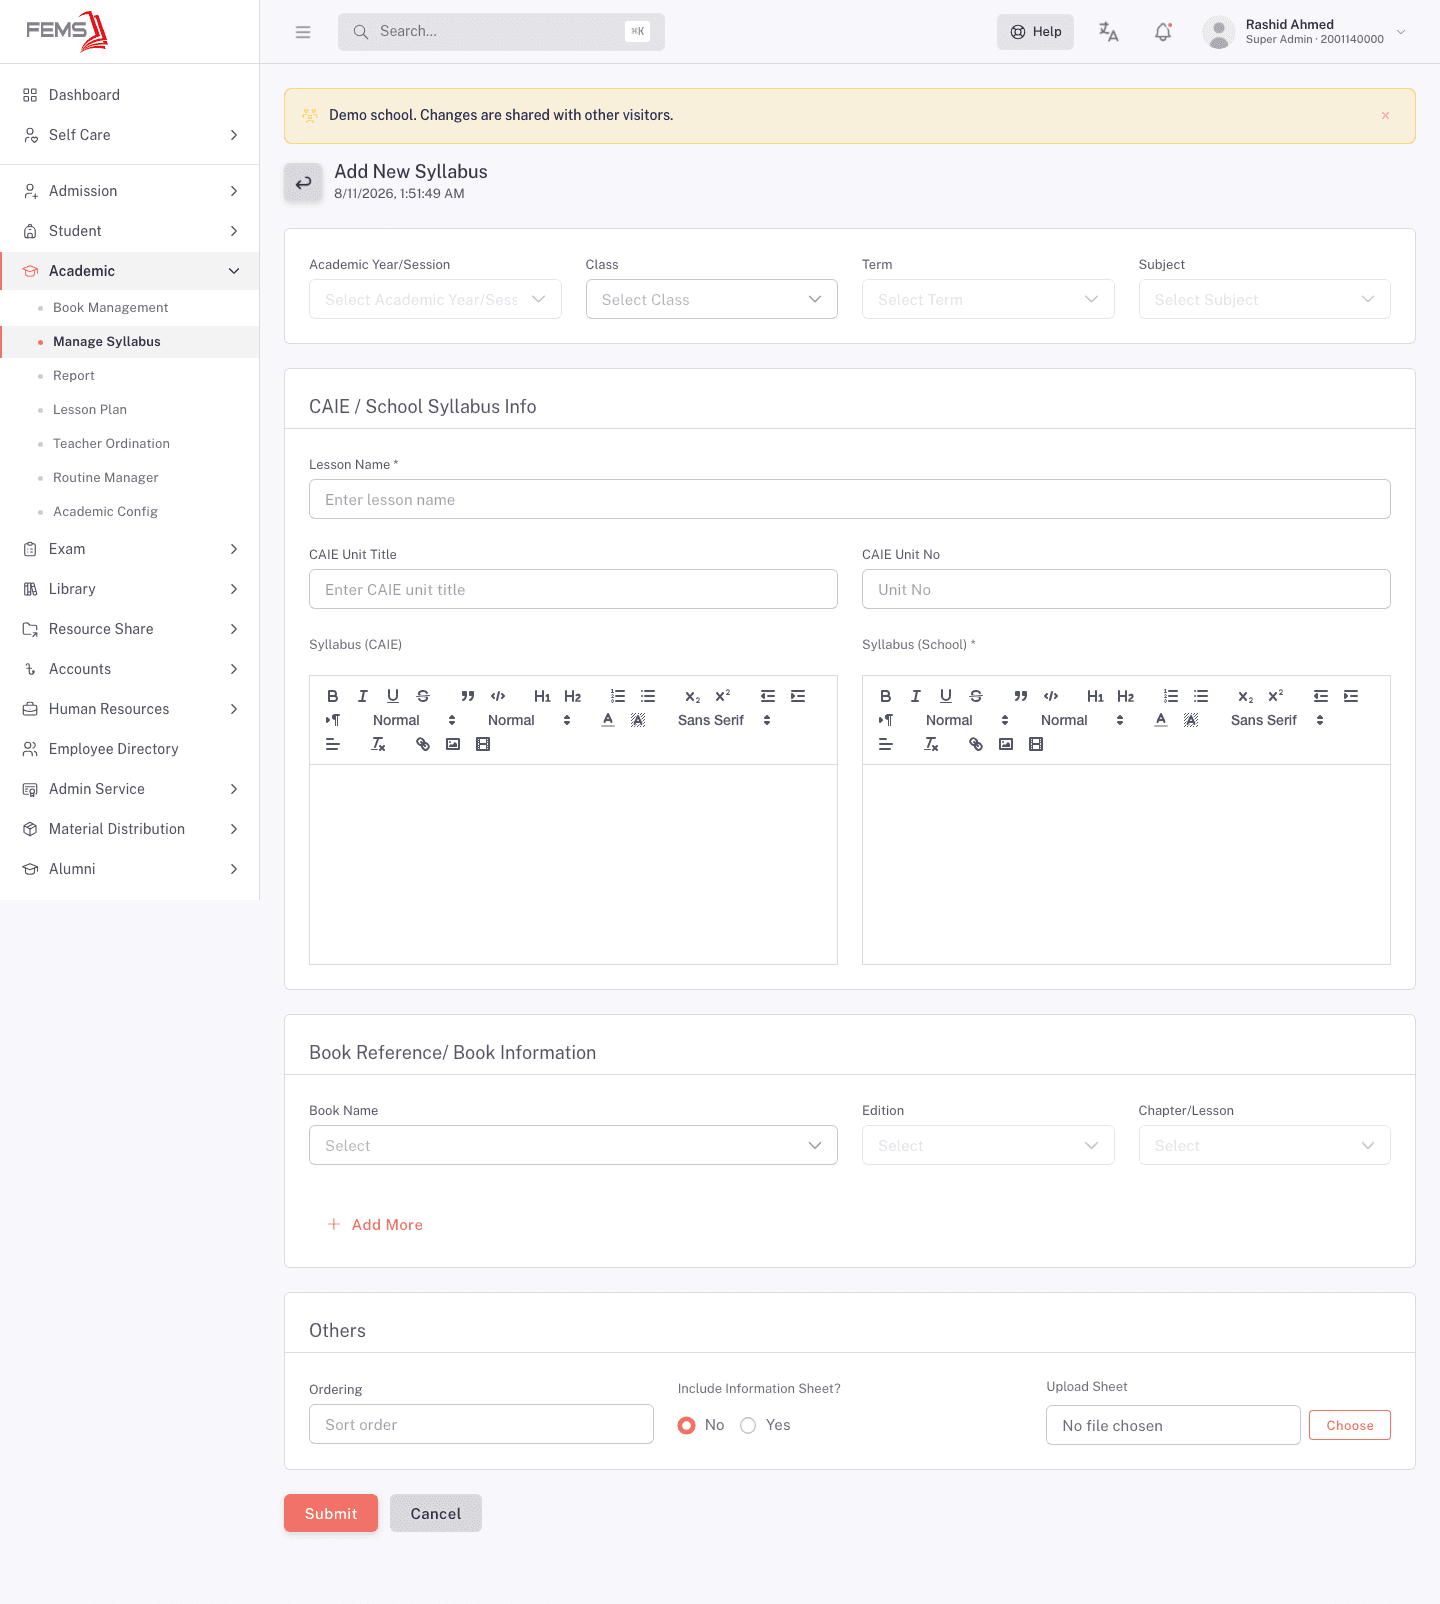The width and height of the screenshot is (1440, 1604).
Task: Go to Lesson Plan in sidebar
Action: tap(90, 410)
